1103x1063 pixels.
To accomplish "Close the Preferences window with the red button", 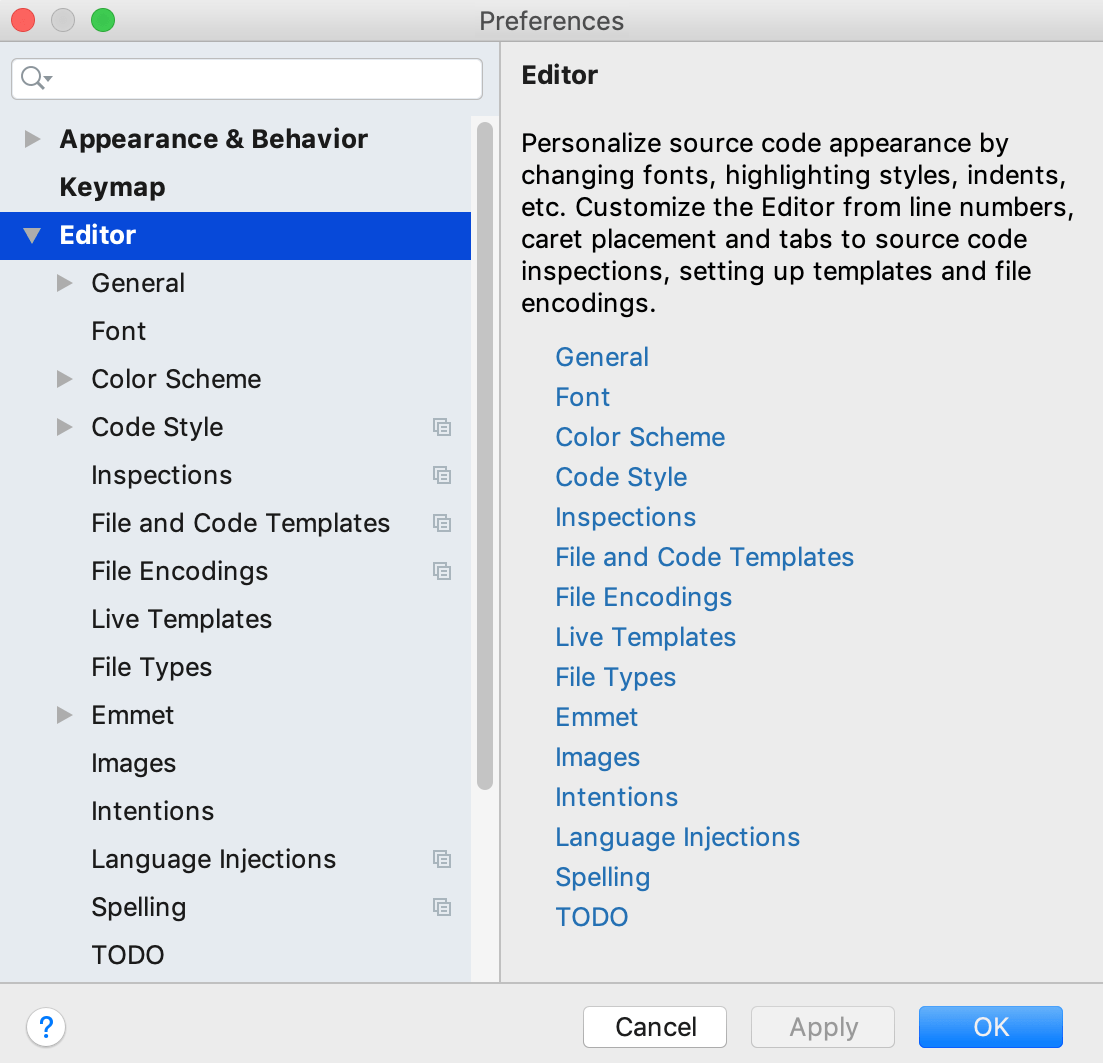I will [x=23, y=20].
